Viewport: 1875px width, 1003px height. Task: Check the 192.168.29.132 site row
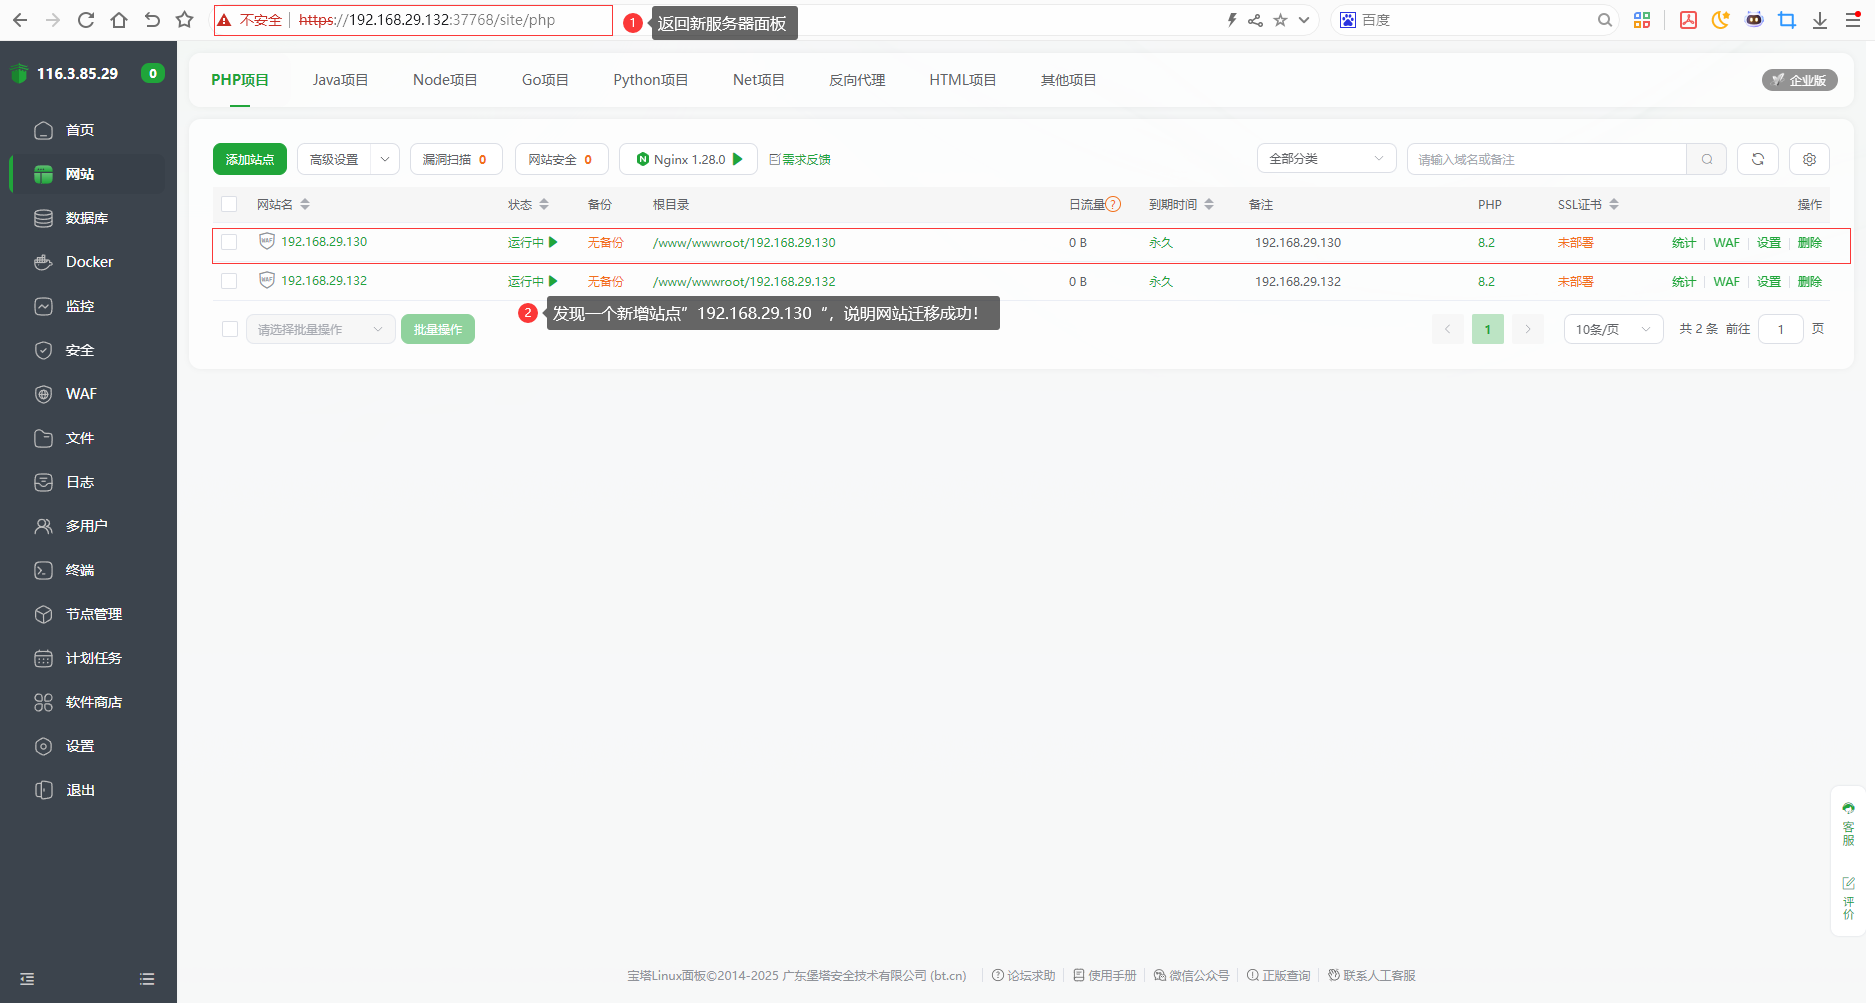coord(229,280)
